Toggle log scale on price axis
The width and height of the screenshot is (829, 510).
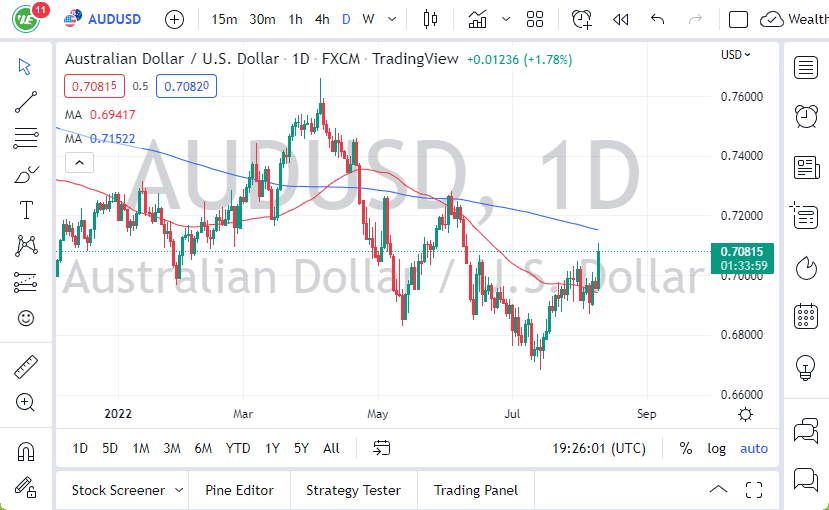pyautogui.click(x=717, y=448)
